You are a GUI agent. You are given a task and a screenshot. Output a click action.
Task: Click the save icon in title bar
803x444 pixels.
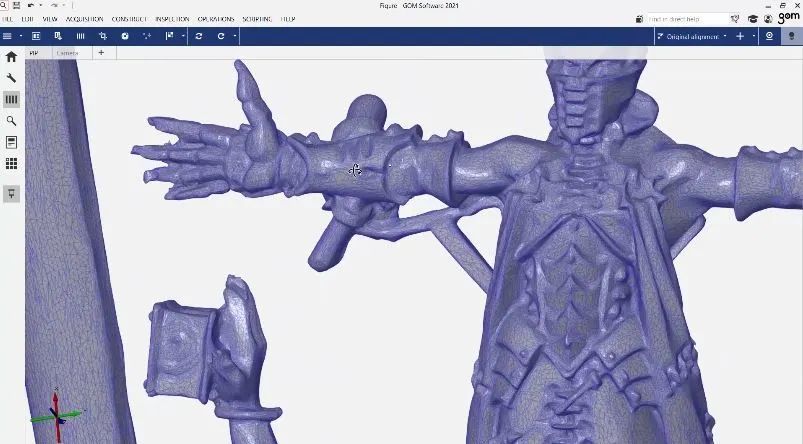coord(16,5)
